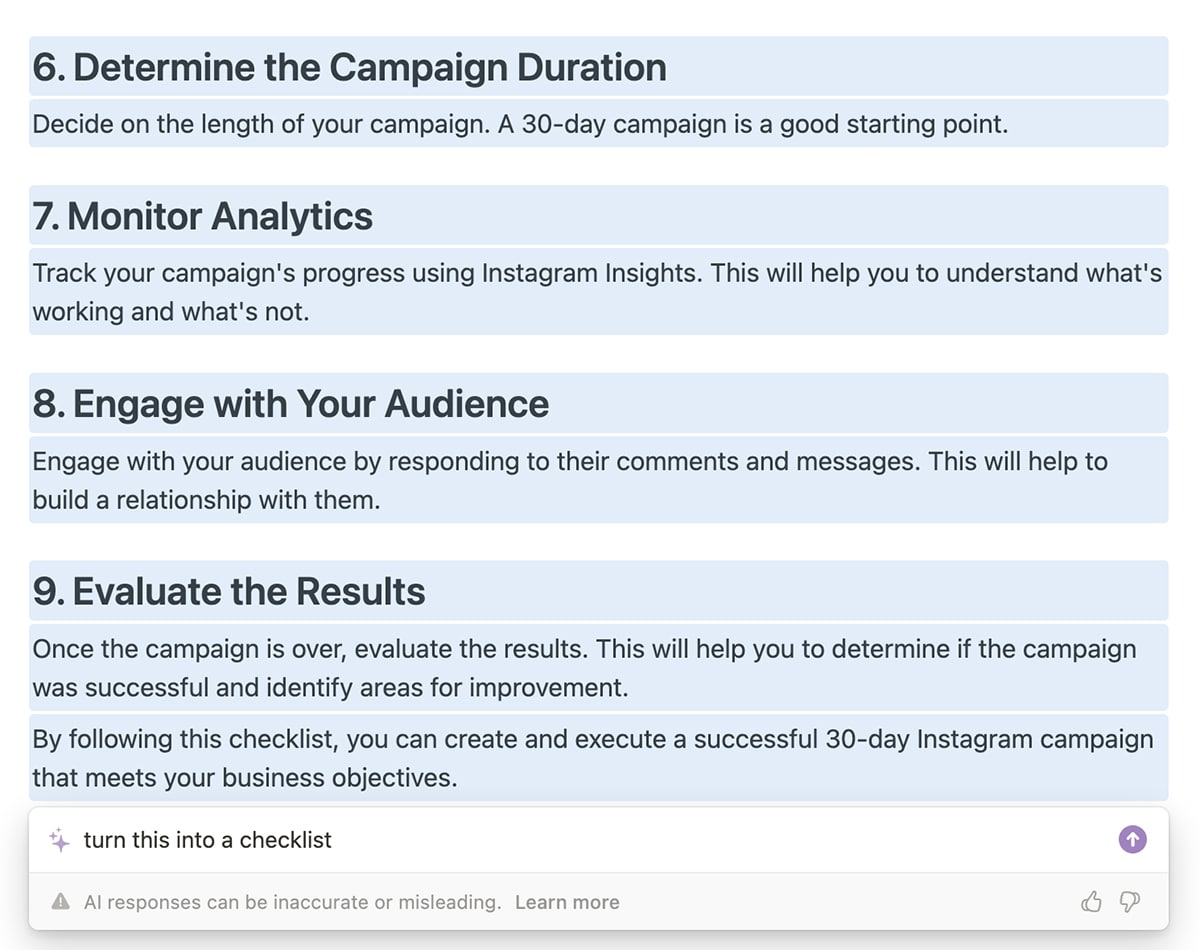
Task: Click the thumbs down feedback icon
Action: click(1130, 902)
